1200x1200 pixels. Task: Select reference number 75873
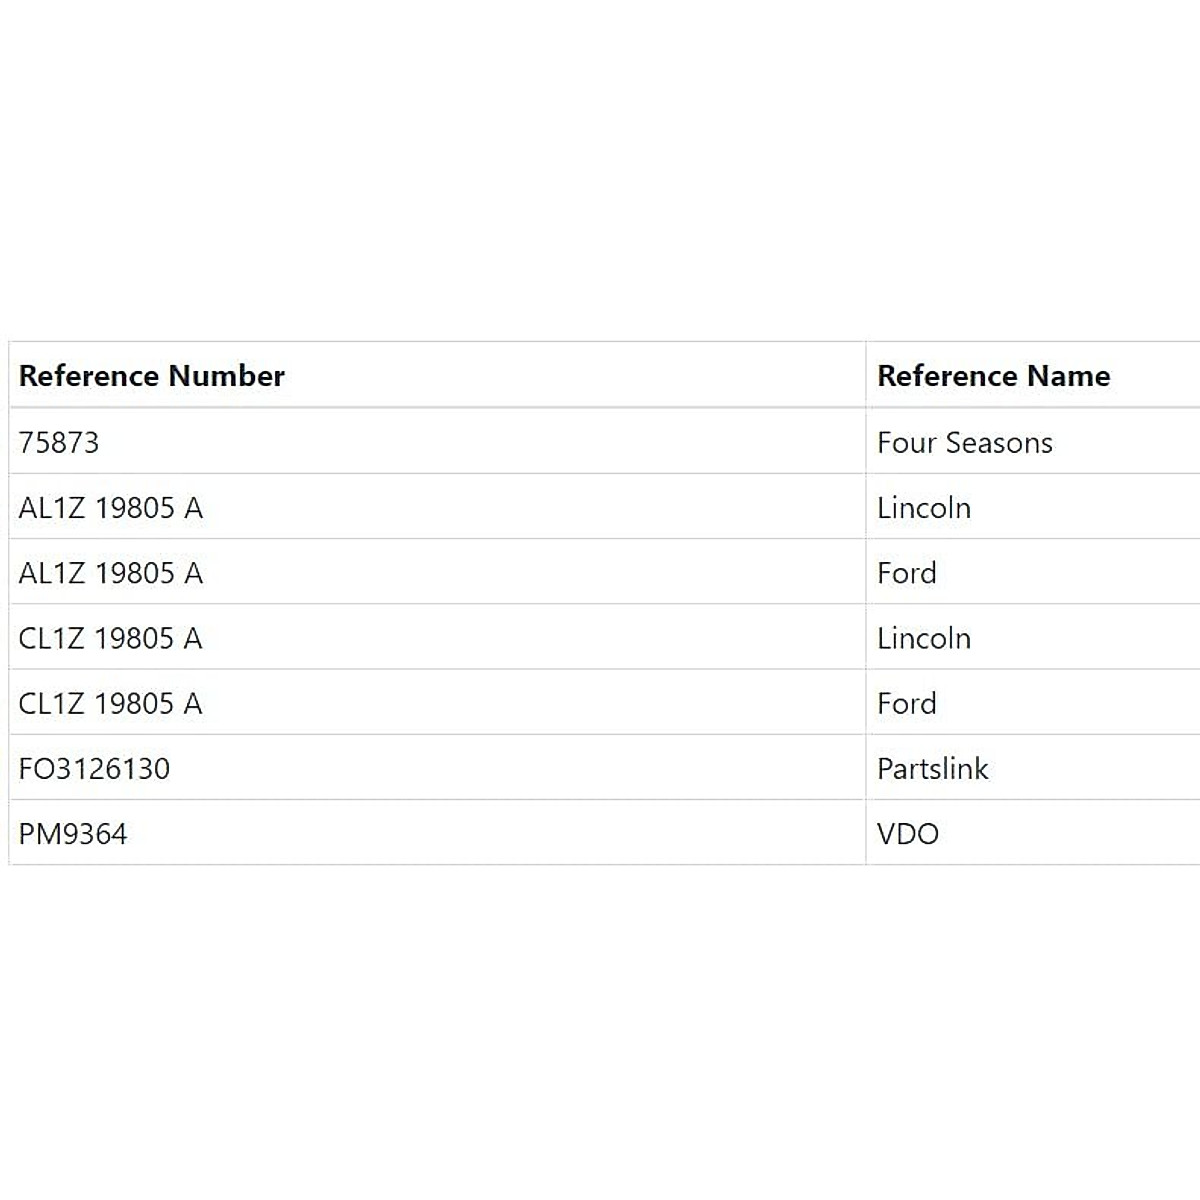[59, 443]
